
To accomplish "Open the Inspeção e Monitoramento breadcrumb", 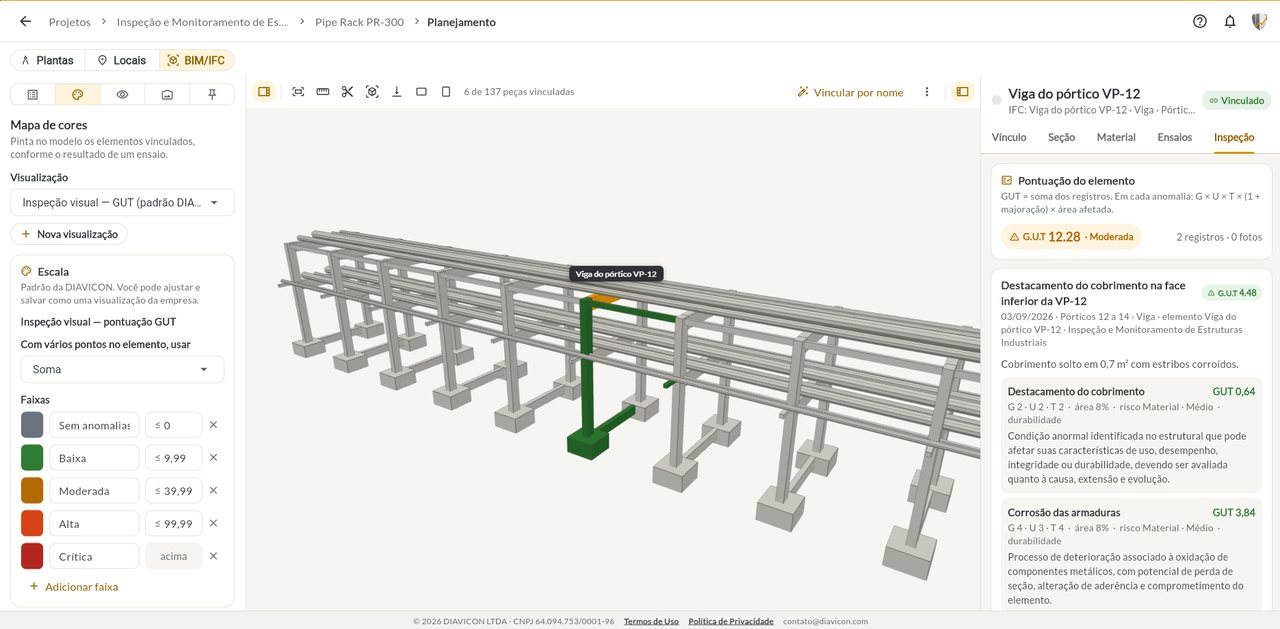I will pyautogui.click(x=202, y=21).
